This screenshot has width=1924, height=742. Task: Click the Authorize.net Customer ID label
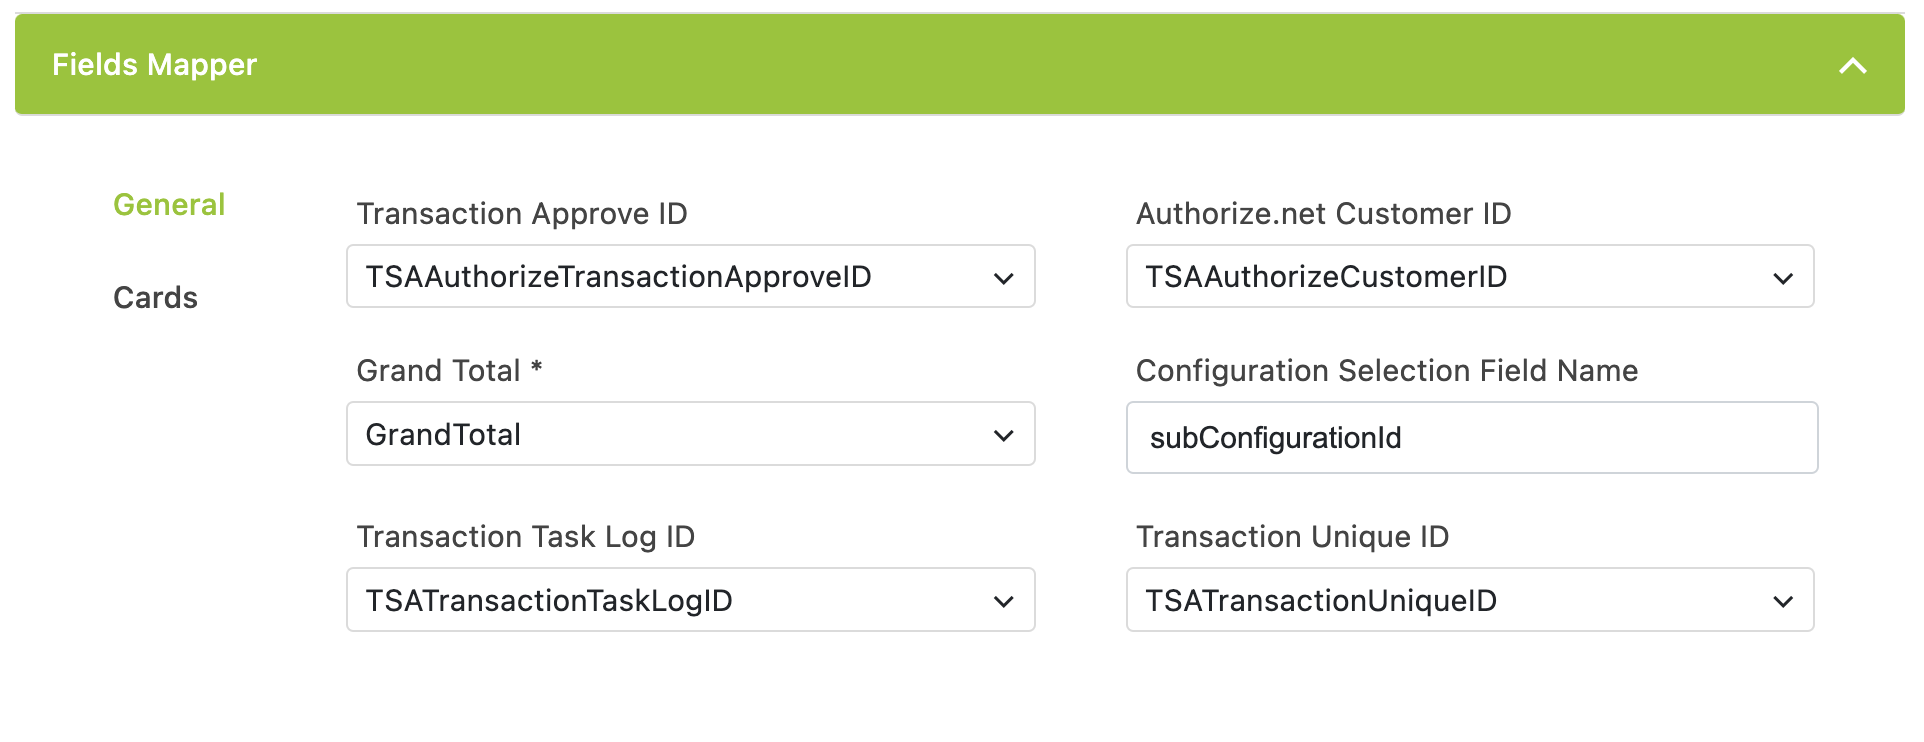[x=1323, y=214]
